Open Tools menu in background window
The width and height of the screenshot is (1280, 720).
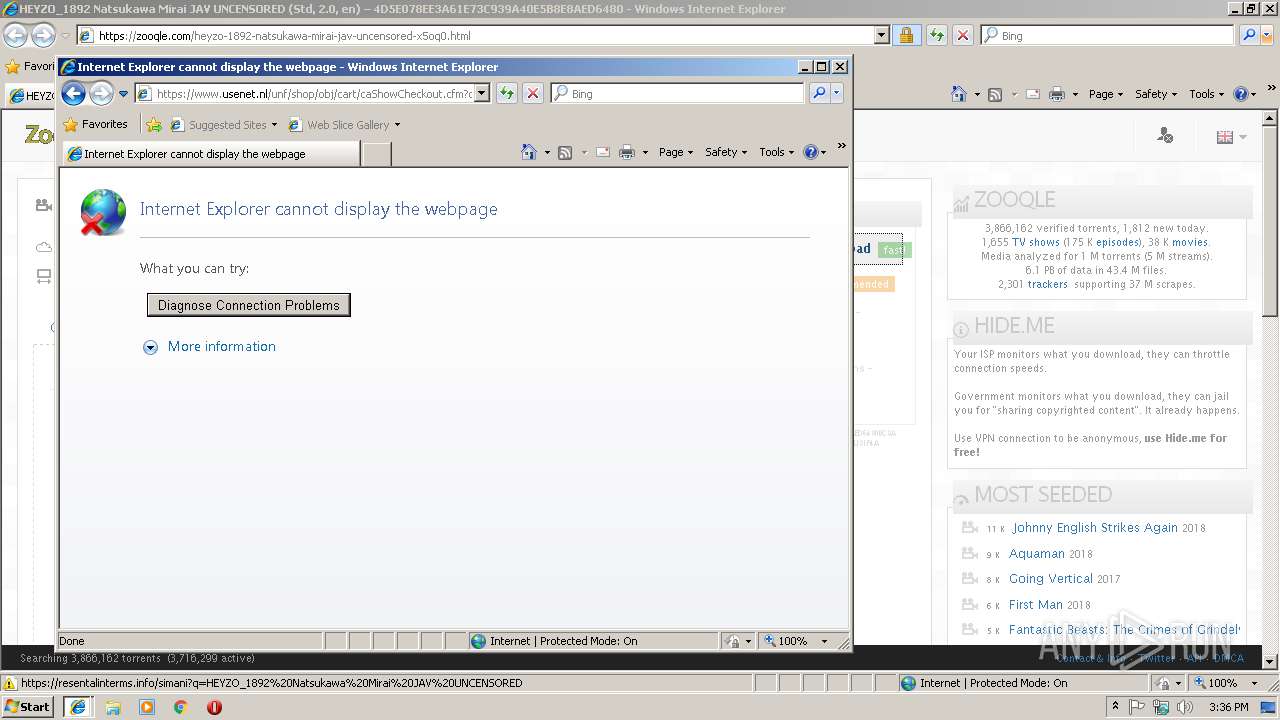click(x=1206, y=94)
